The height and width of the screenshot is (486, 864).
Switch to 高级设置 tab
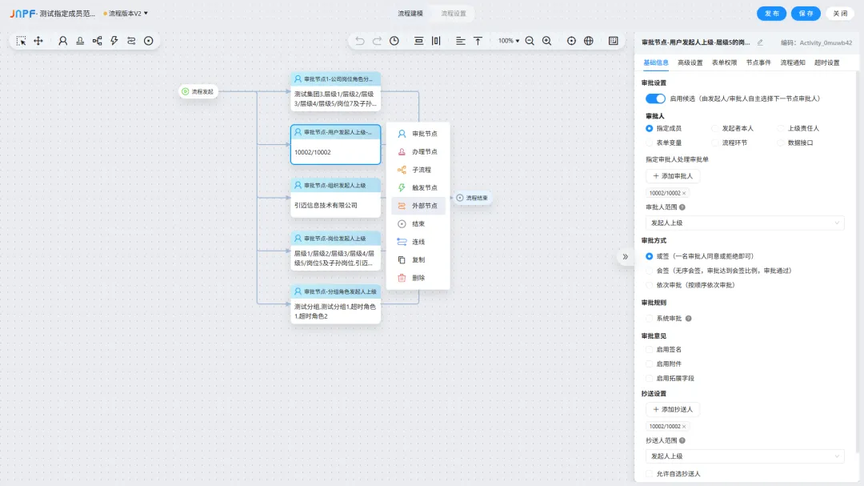coord(690,63)
